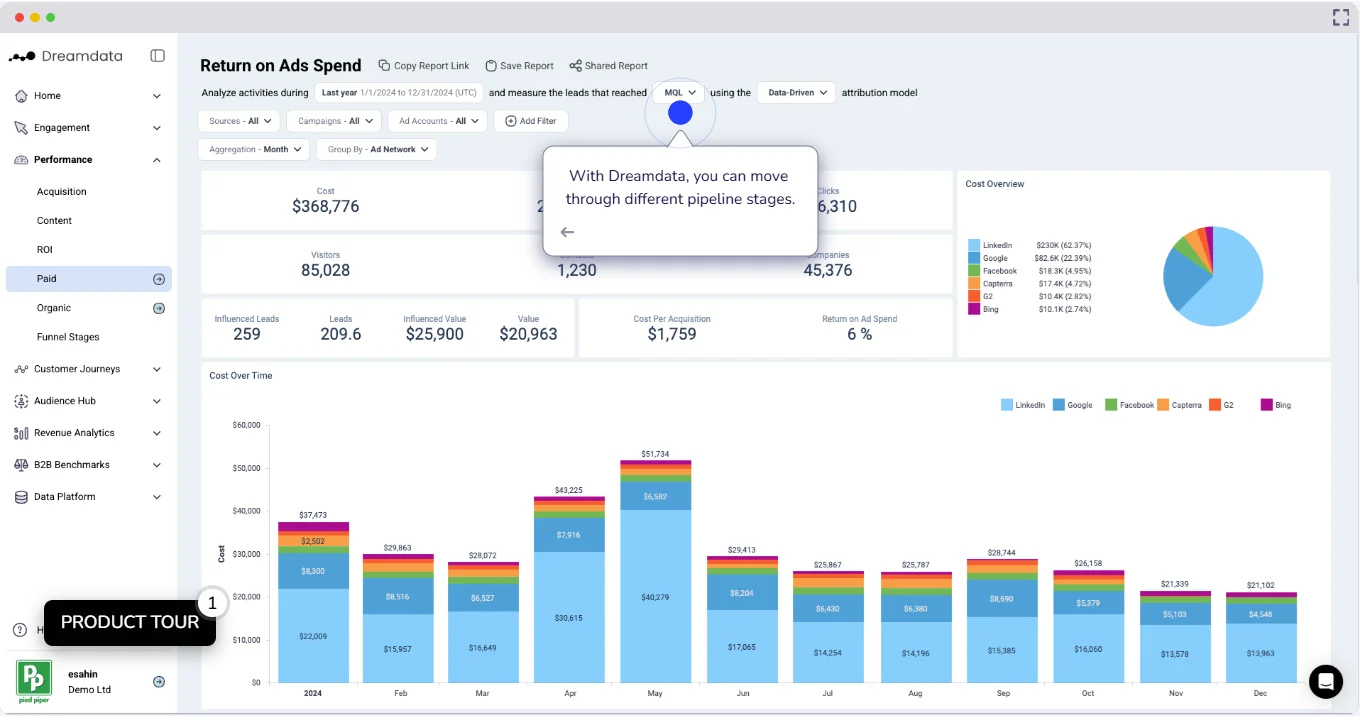
Task: Collapse the Dreamdata sidebar panel
Action: [157, 56]
